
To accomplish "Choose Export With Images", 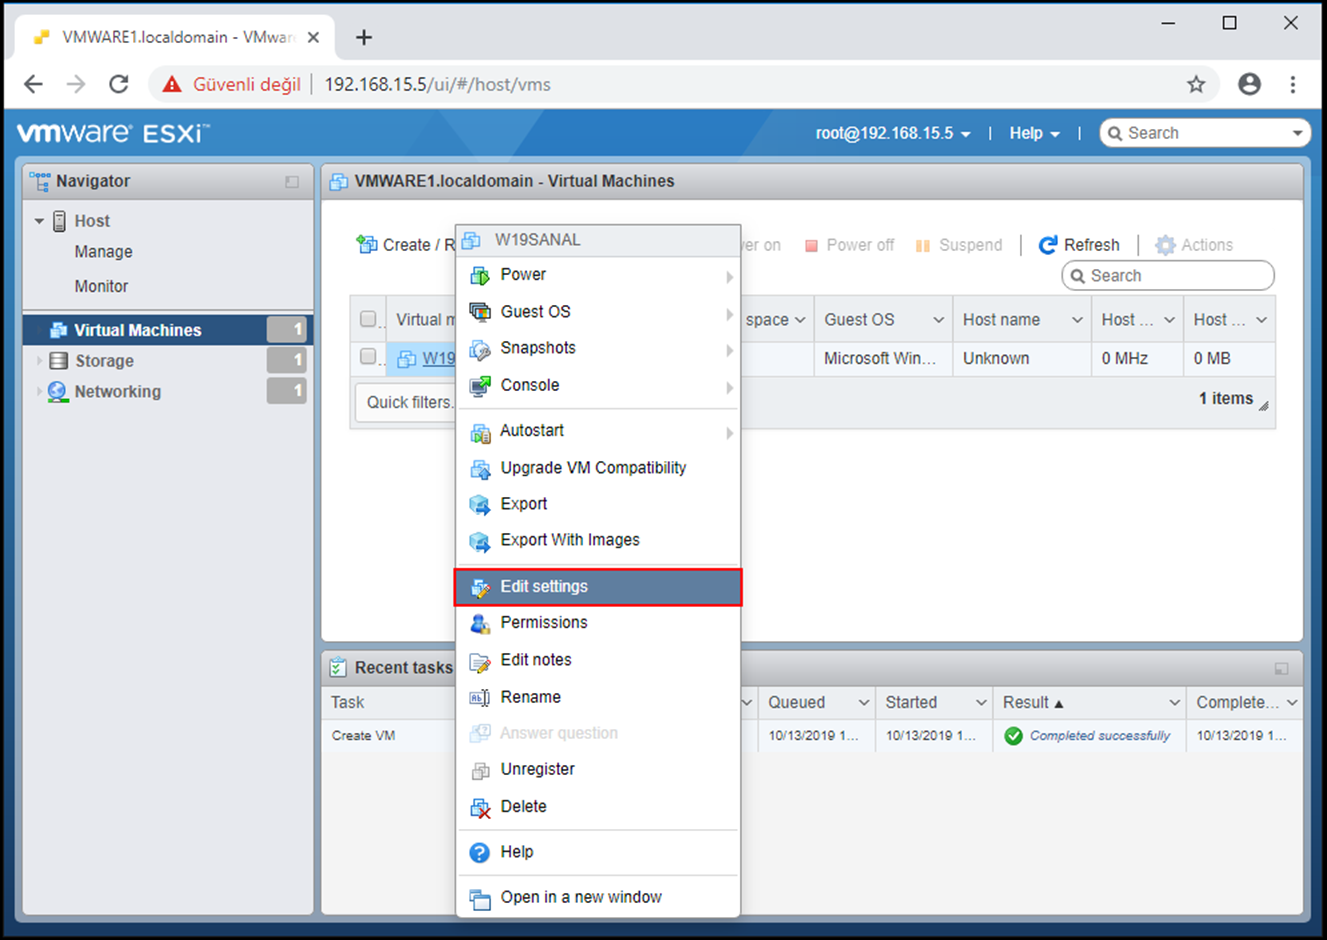I will [598, 541].
